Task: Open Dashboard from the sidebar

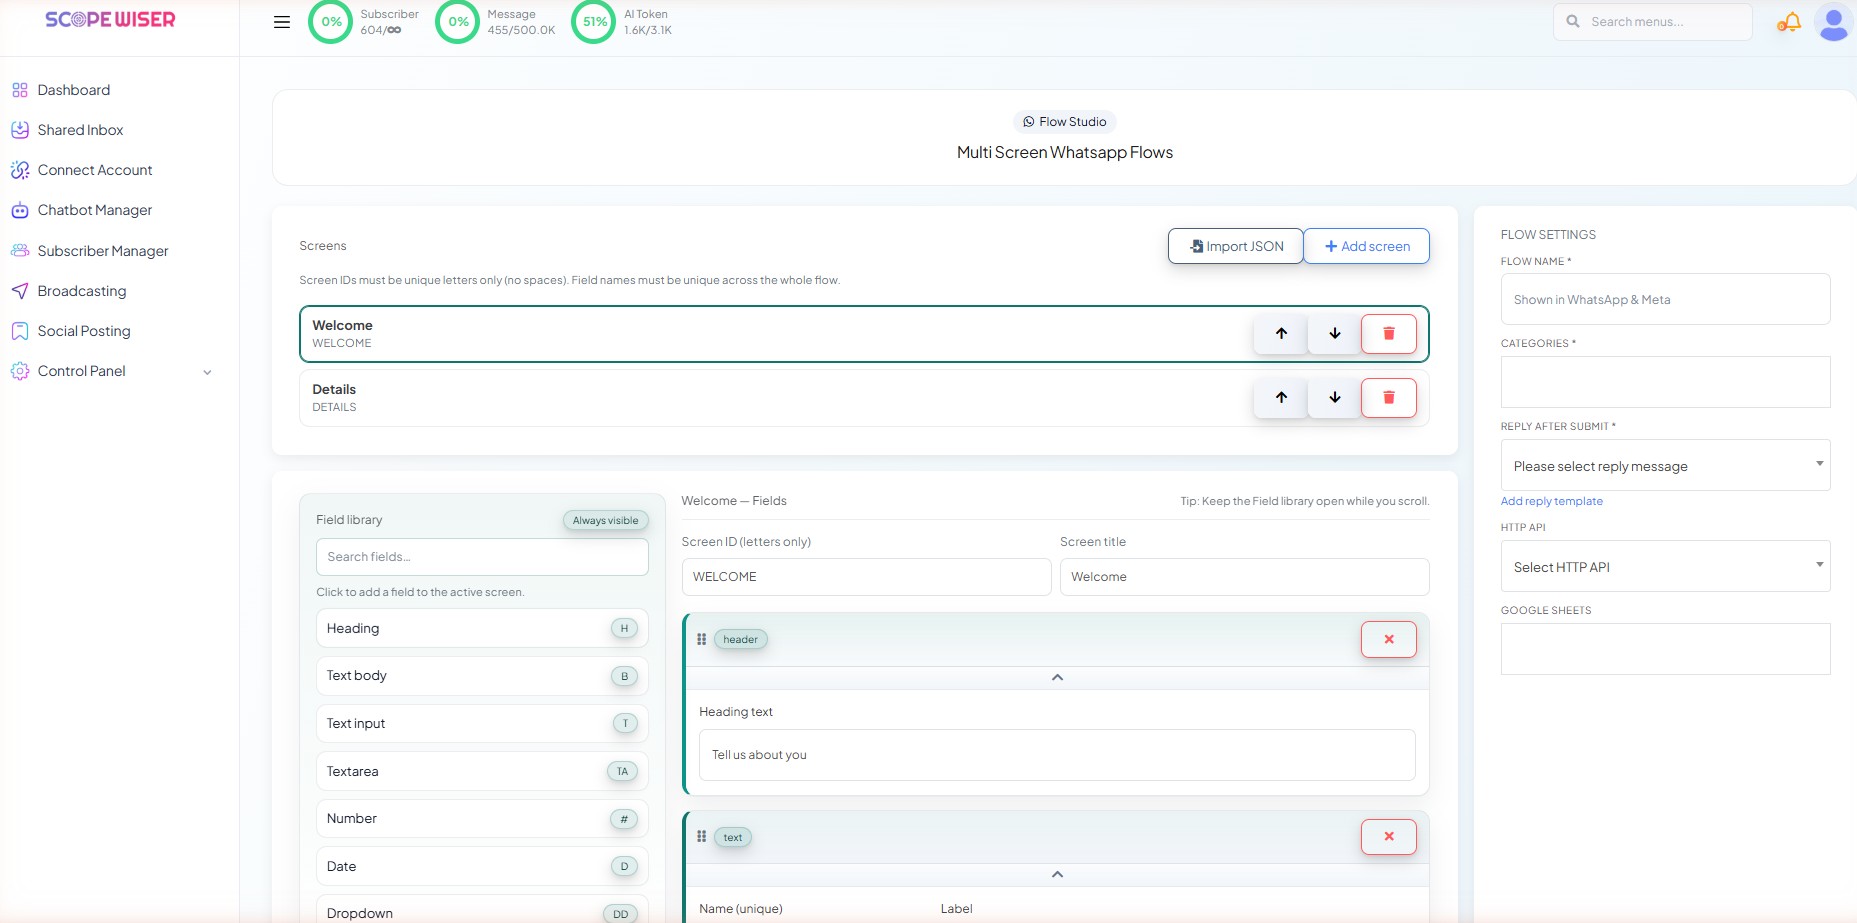Action: click(74, 90)
